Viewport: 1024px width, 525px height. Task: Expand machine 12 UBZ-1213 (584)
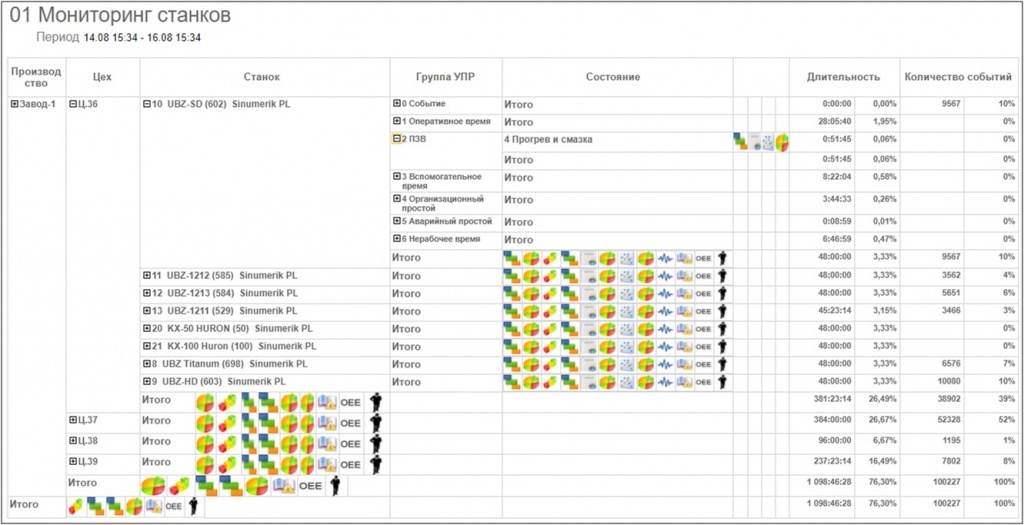click(x=147, y=293)
